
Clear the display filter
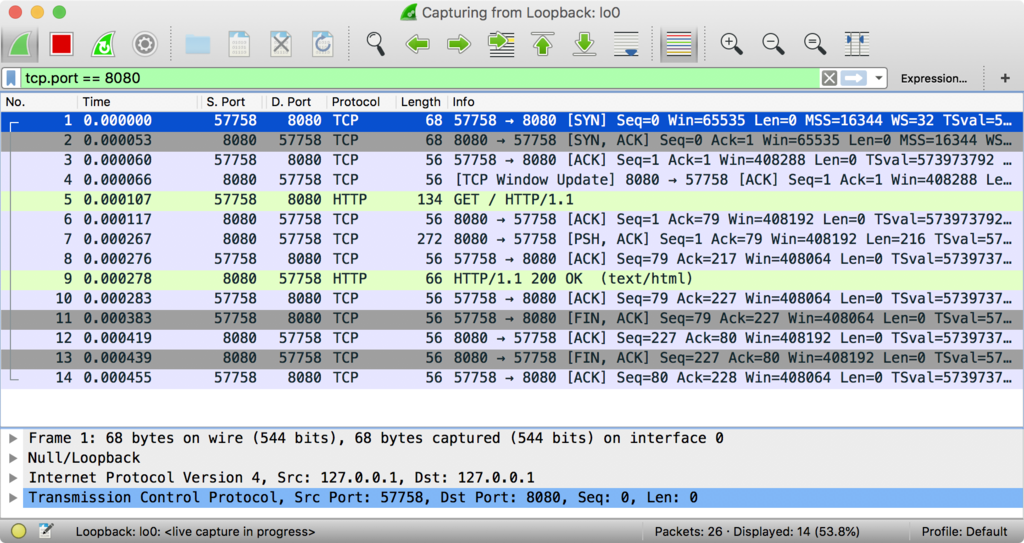tap(829, 78)
